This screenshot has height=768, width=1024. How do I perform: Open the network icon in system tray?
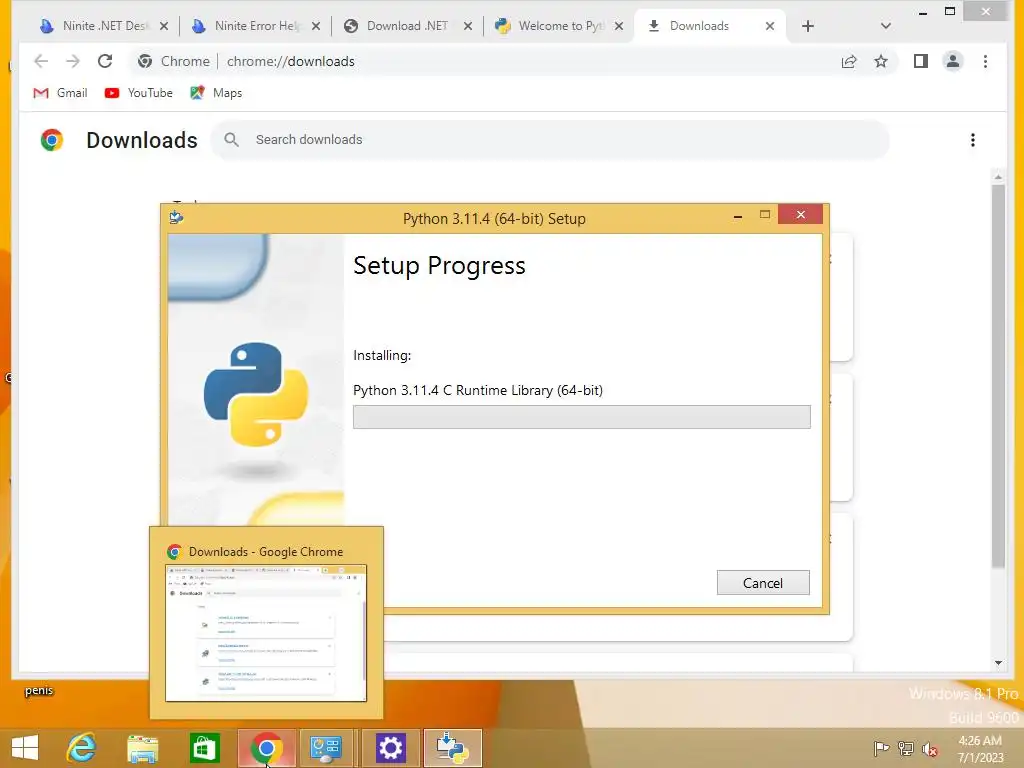(905, 748)
